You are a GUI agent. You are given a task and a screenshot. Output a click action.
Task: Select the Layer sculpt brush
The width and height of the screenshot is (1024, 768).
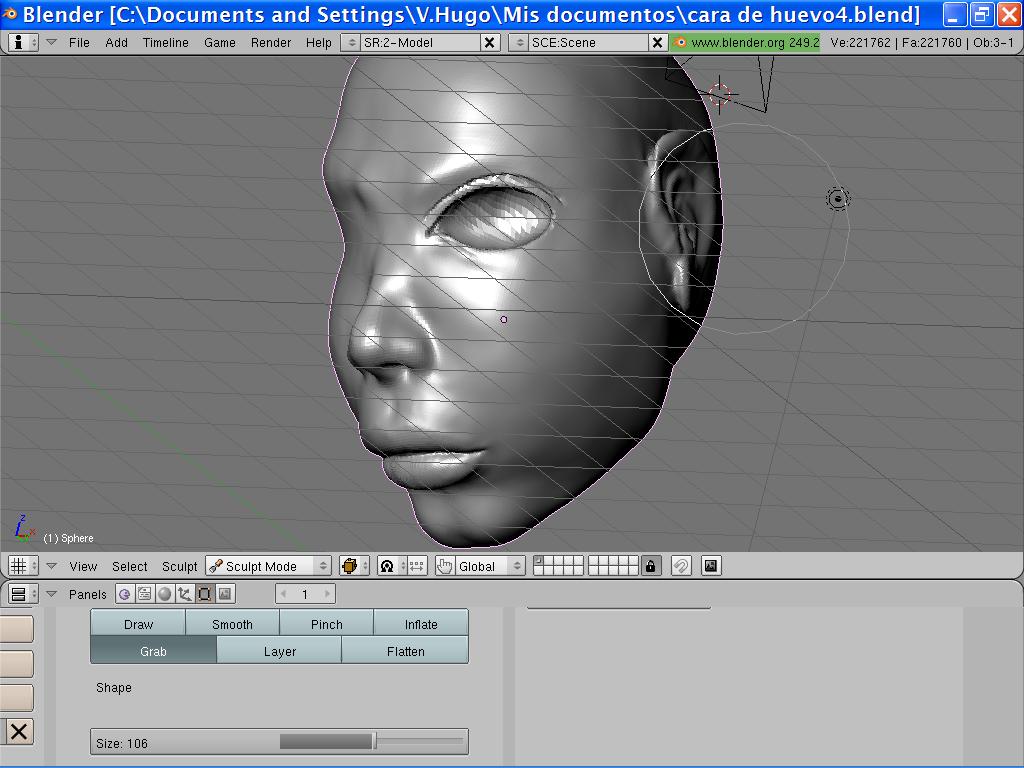(x=280, y=651)
